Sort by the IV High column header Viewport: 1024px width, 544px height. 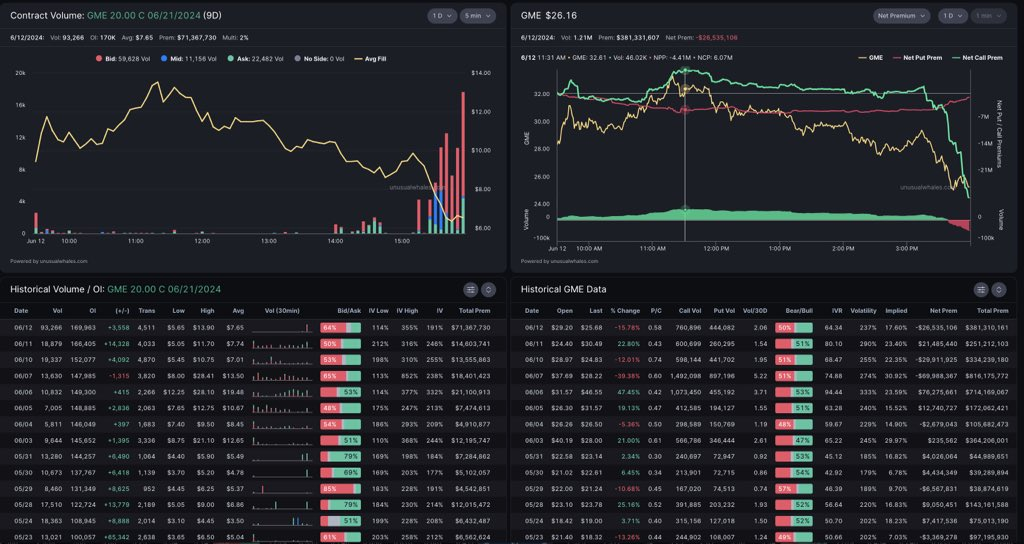pyautogui.click(x=407, y=311)
